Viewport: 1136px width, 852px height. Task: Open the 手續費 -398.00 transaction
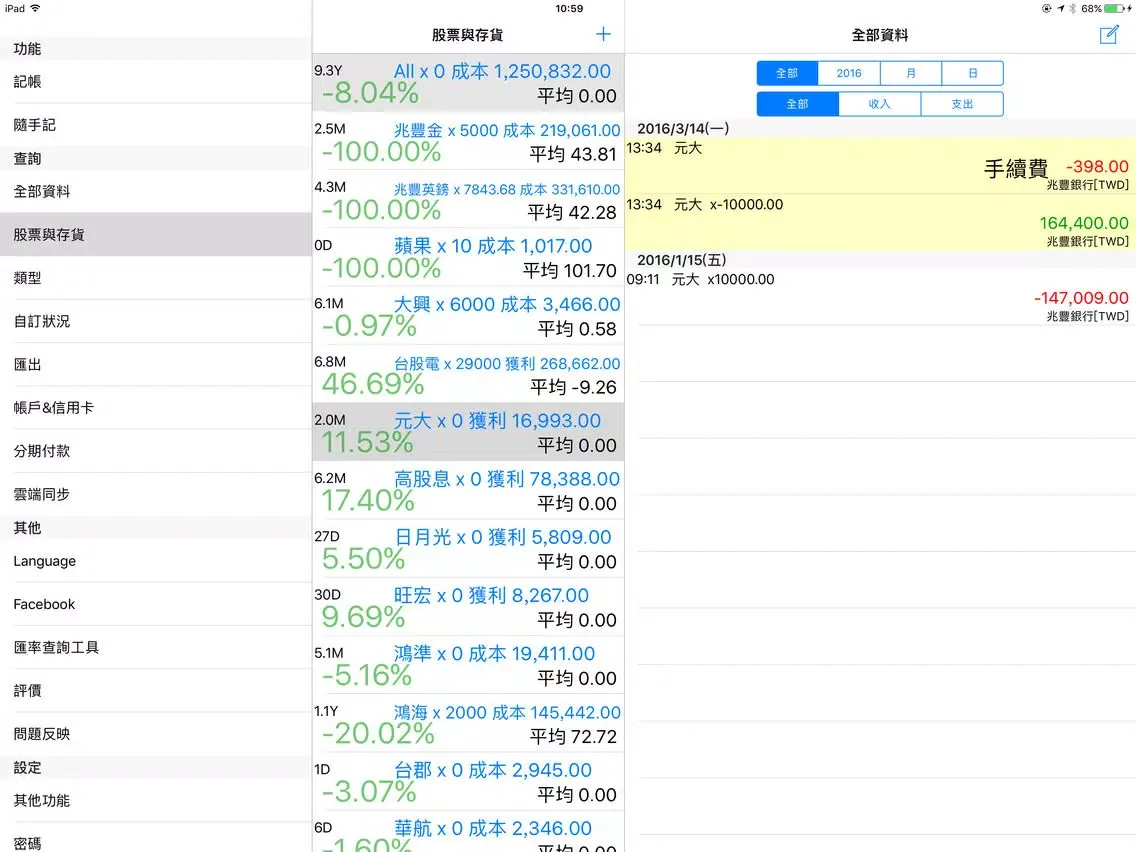tap(880, 166)
